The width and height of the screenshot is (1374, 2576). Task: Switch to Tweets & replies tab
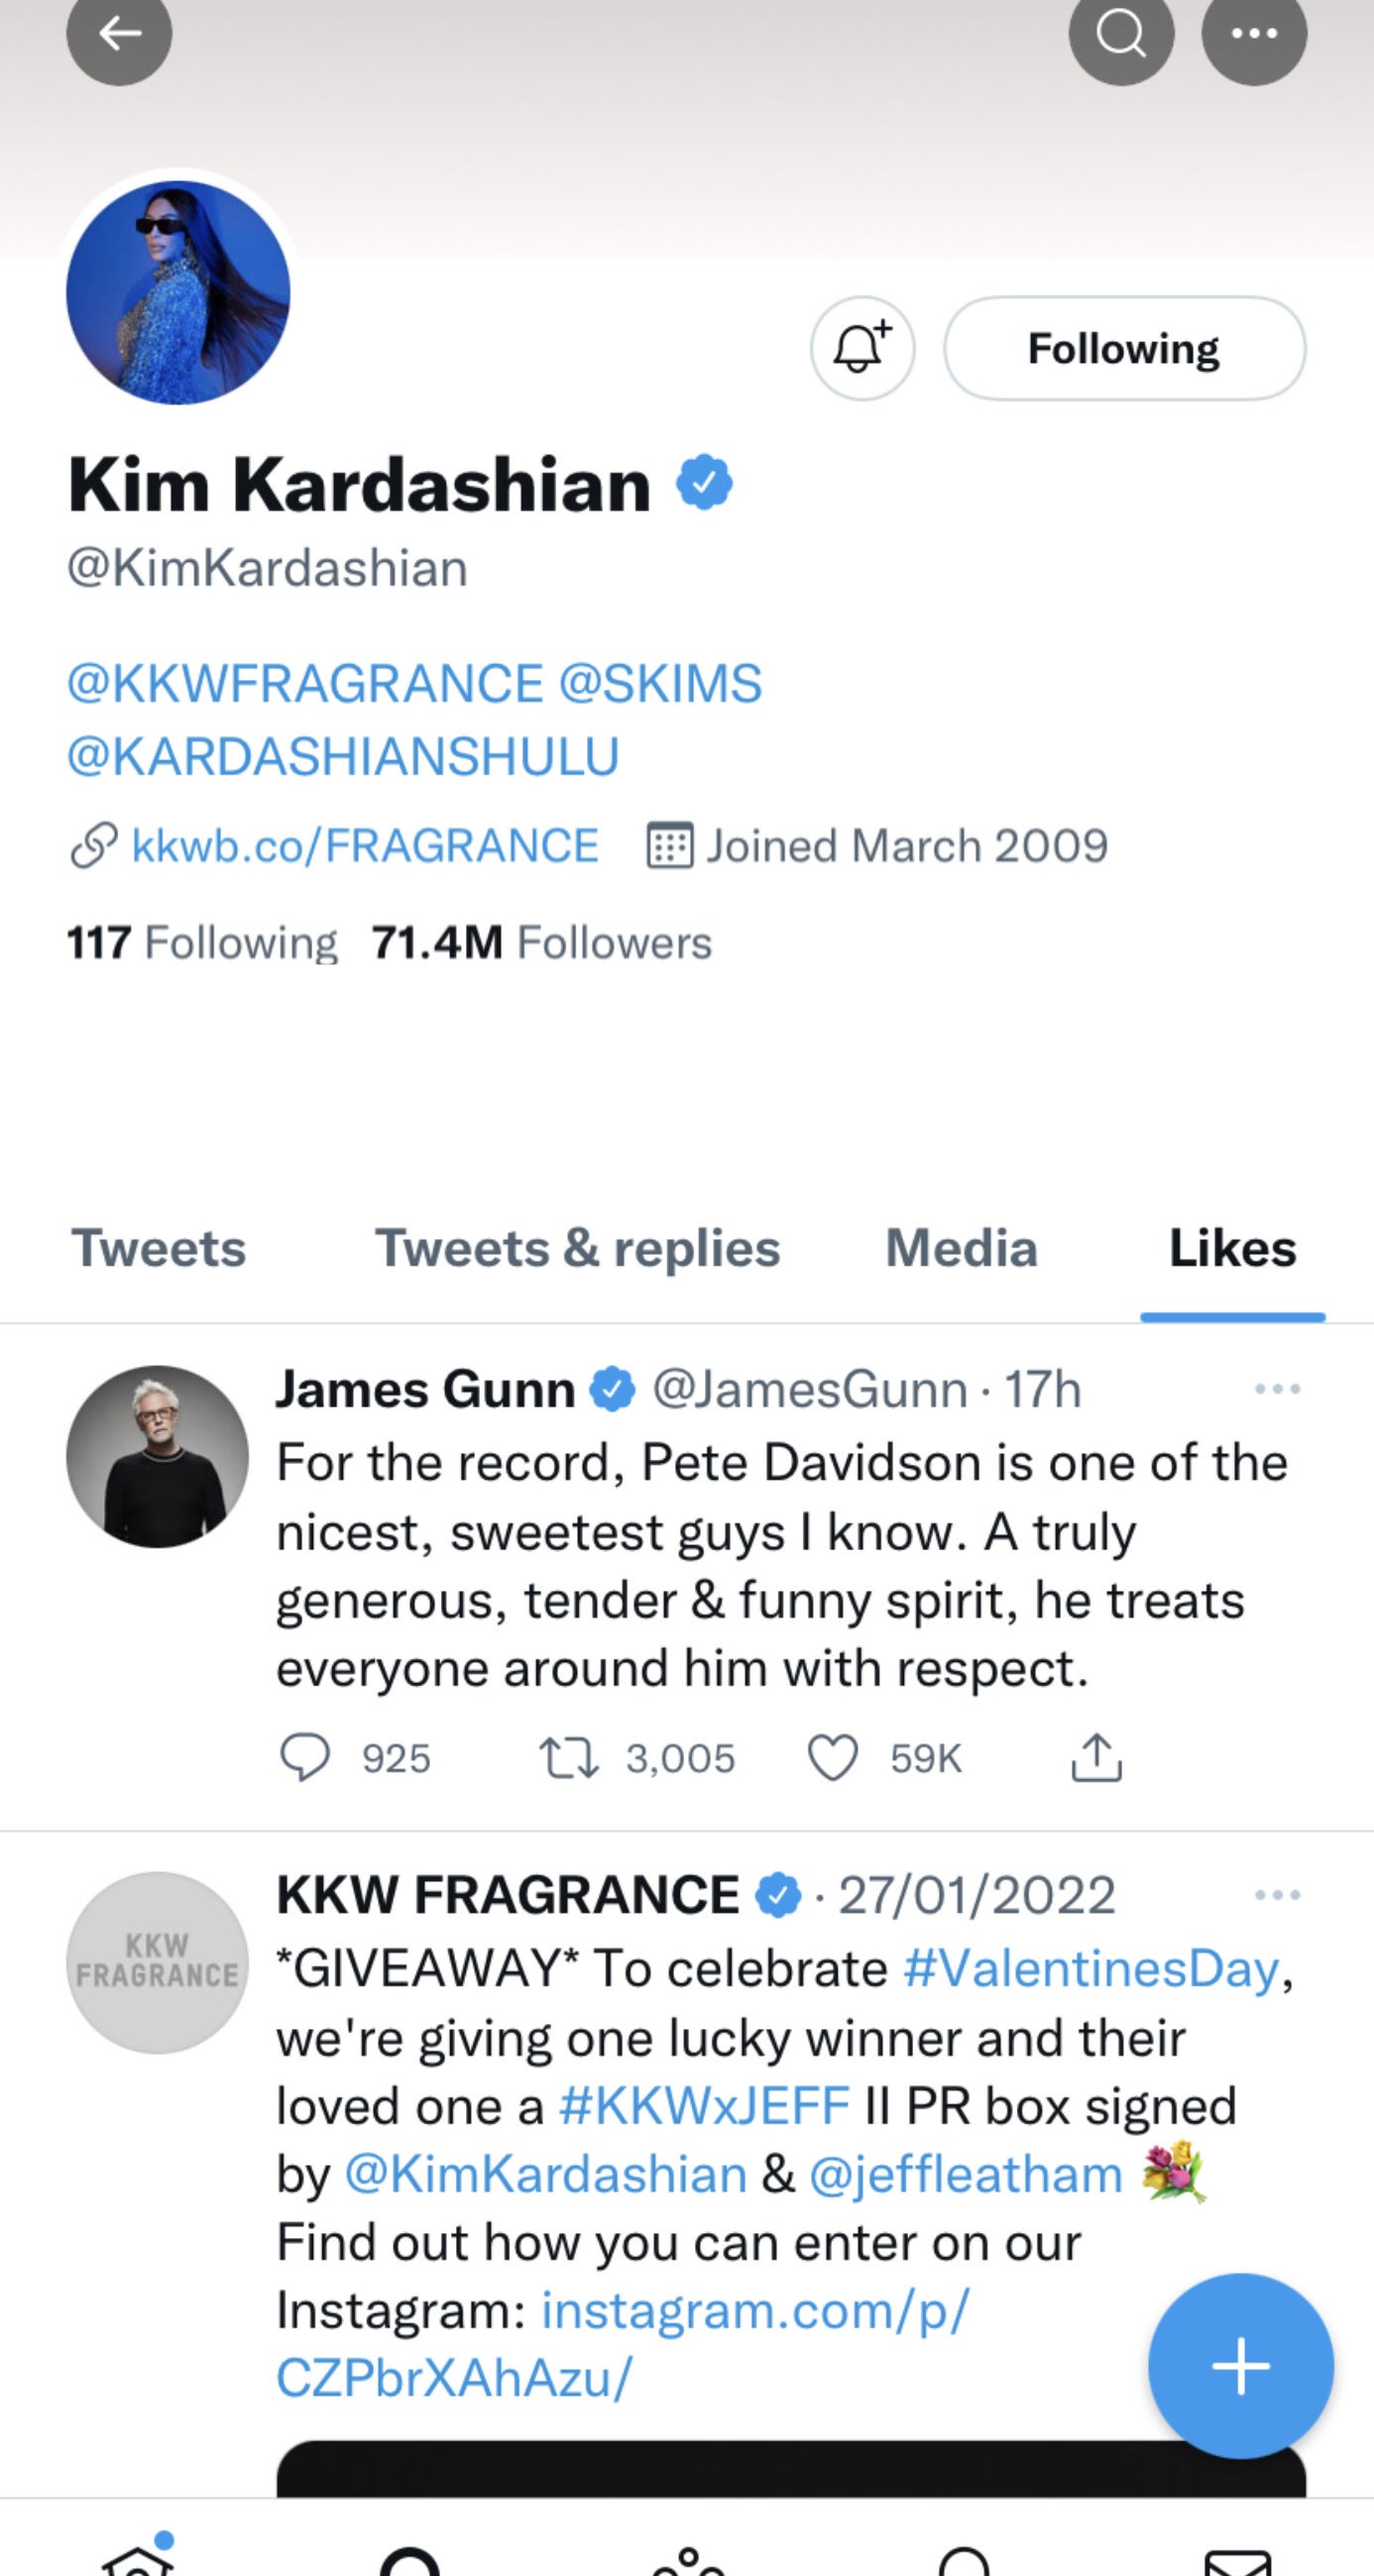click(x=577, y=1248)
